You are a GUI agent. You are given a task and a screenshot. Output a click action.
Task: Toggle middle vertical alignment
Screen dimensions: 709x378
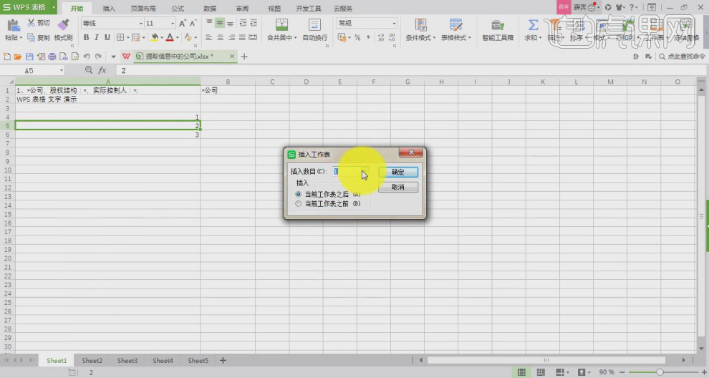point(219,23)
